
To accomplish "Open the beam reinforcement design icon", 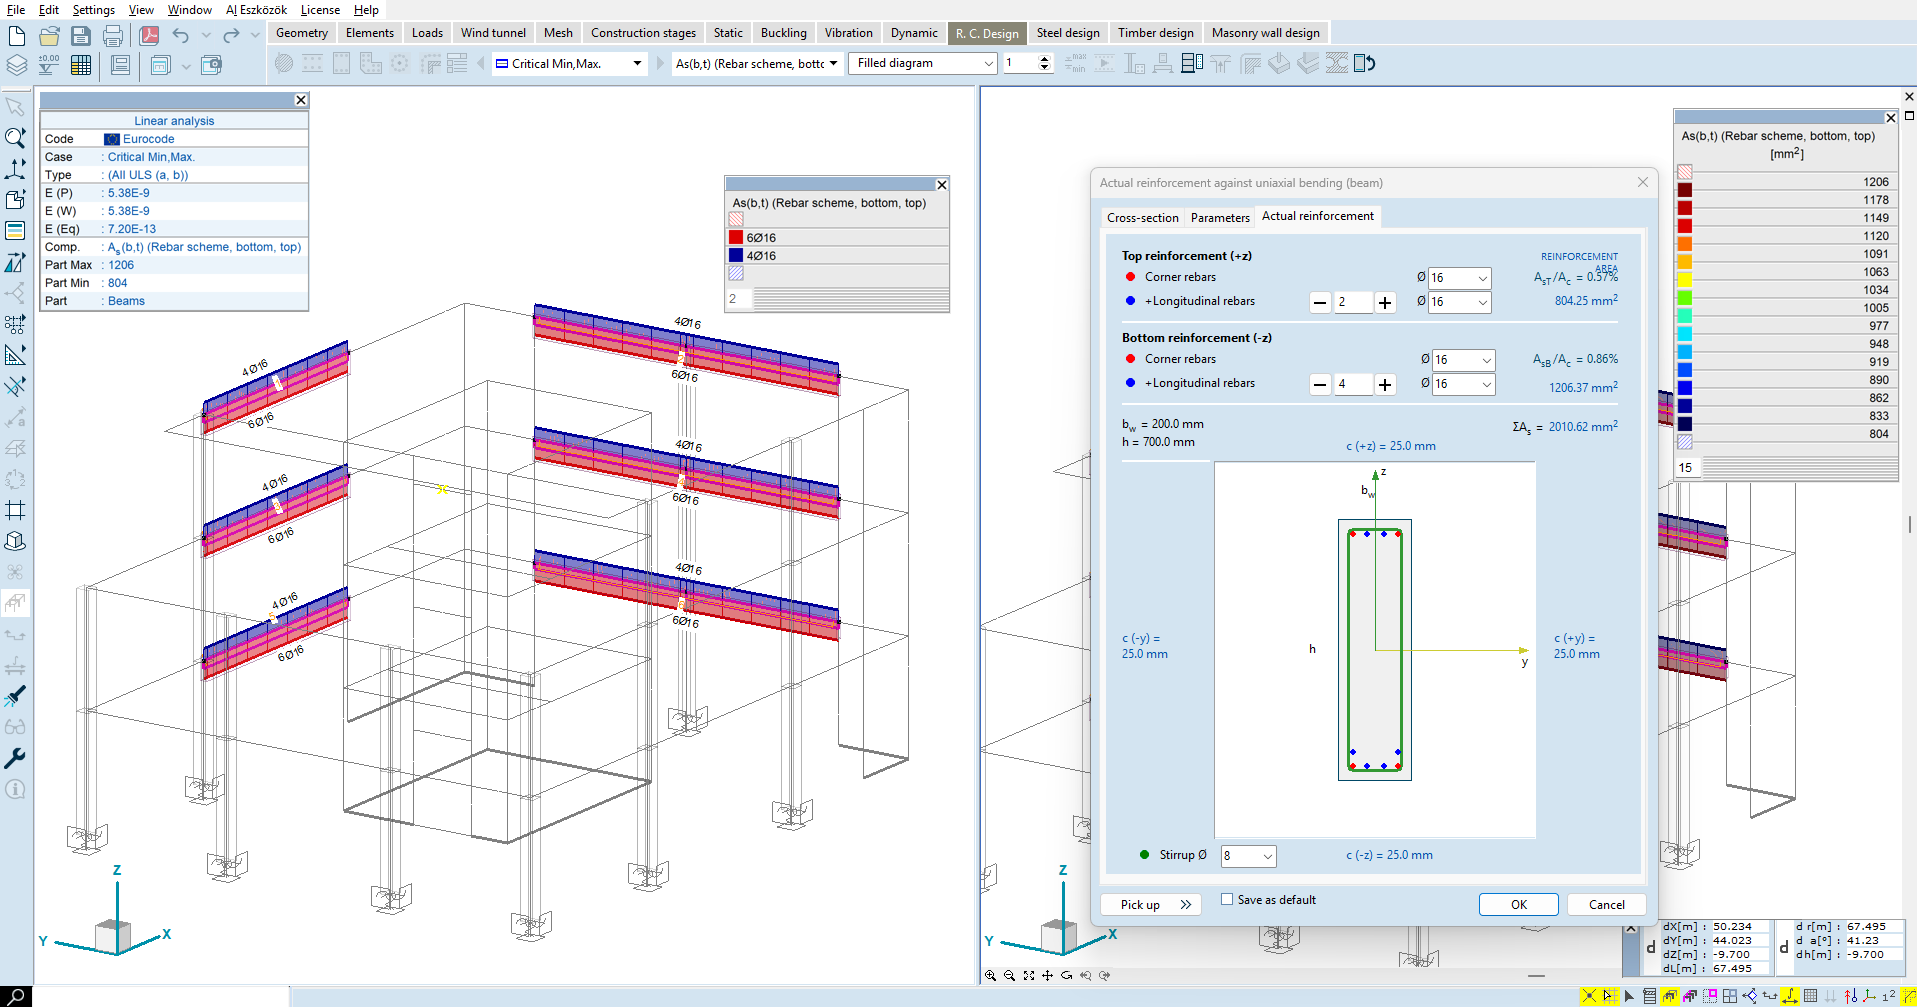I will 1163,63.
